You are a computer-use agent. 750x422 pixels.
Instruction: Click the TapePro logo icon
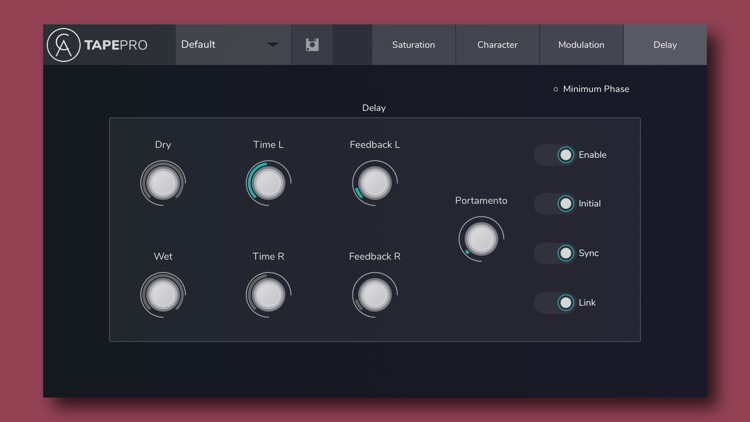(64, 45)
